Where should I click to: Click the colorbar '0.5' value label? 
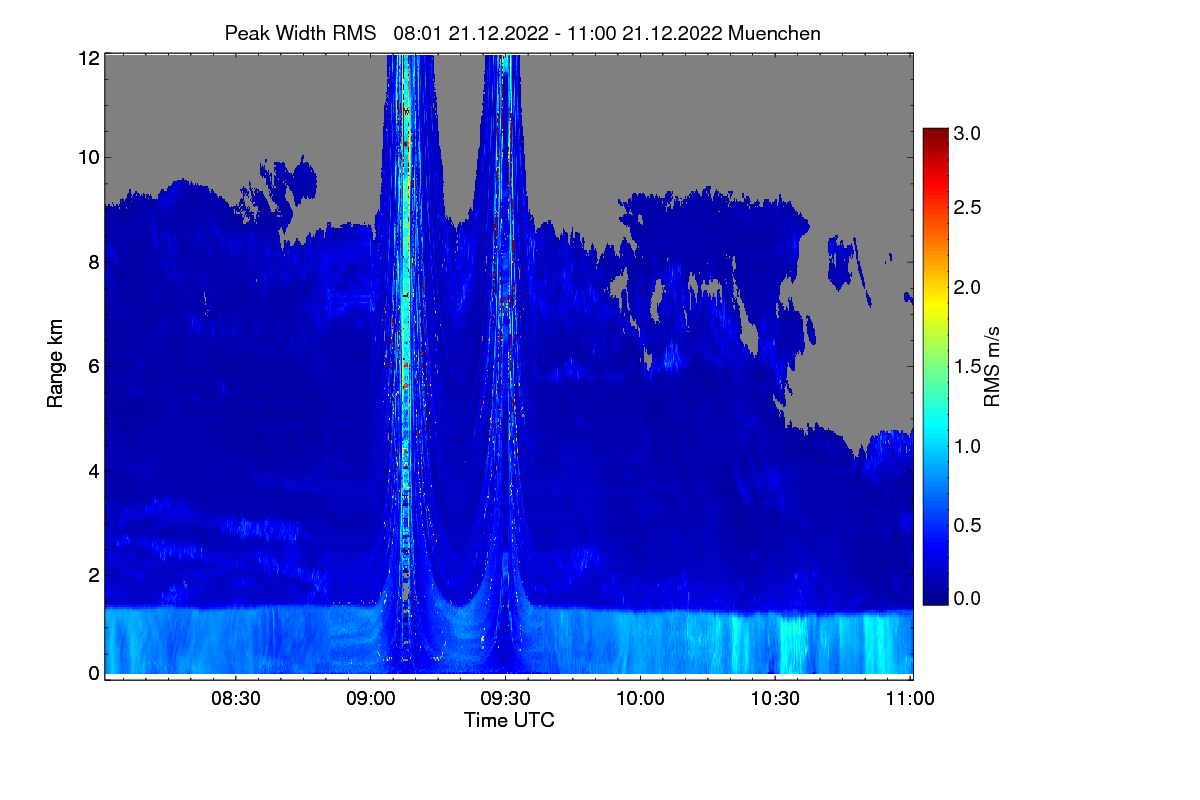tap(968, 525)
